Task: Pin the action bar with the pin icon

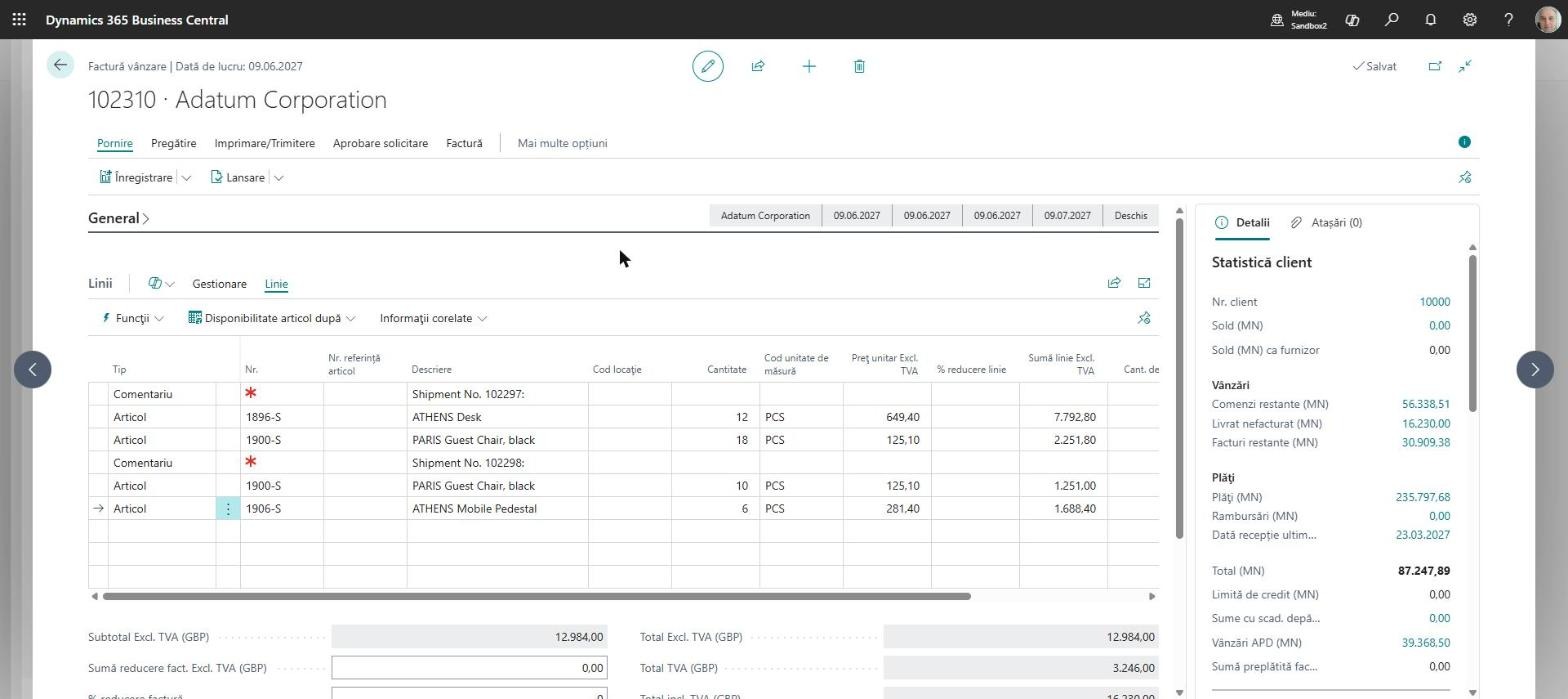Action: point(1465,177)
